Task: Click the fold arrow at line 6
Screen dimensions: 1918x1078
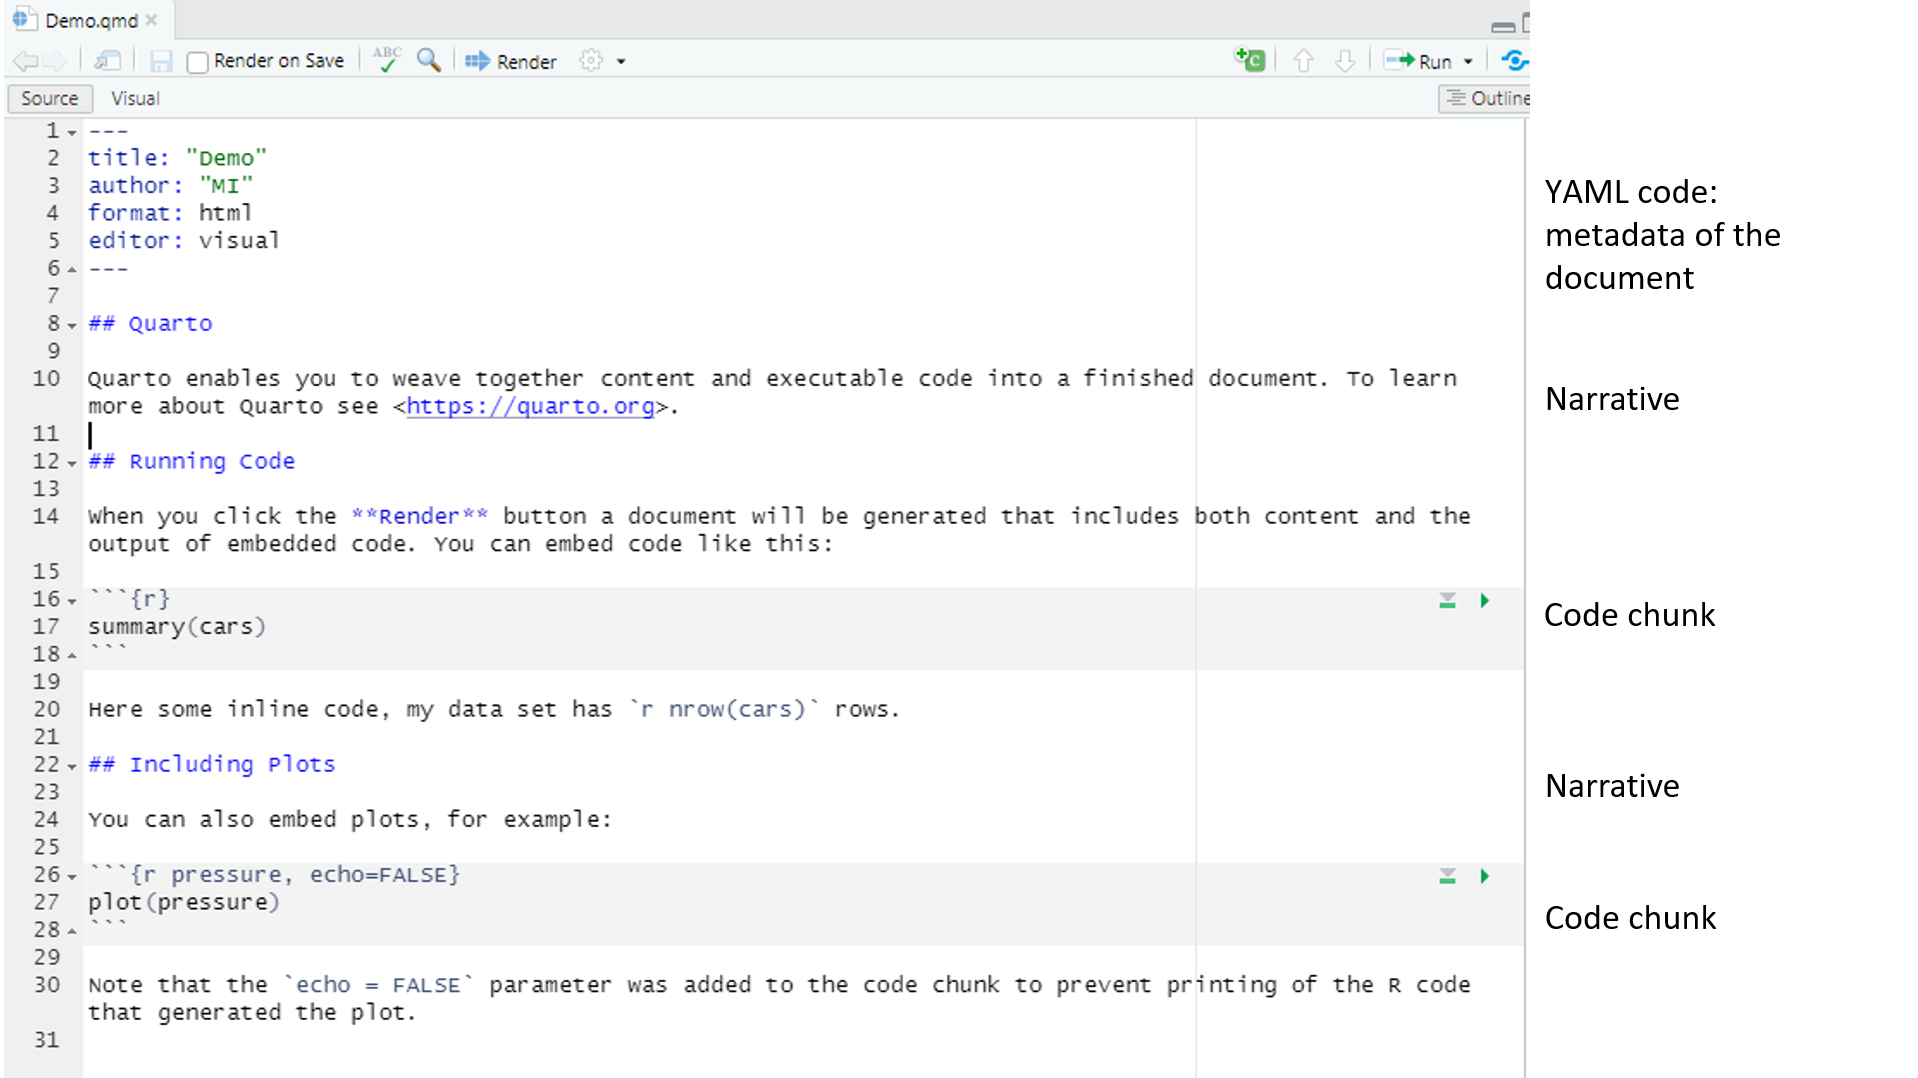Action: [x=72, y=270]
